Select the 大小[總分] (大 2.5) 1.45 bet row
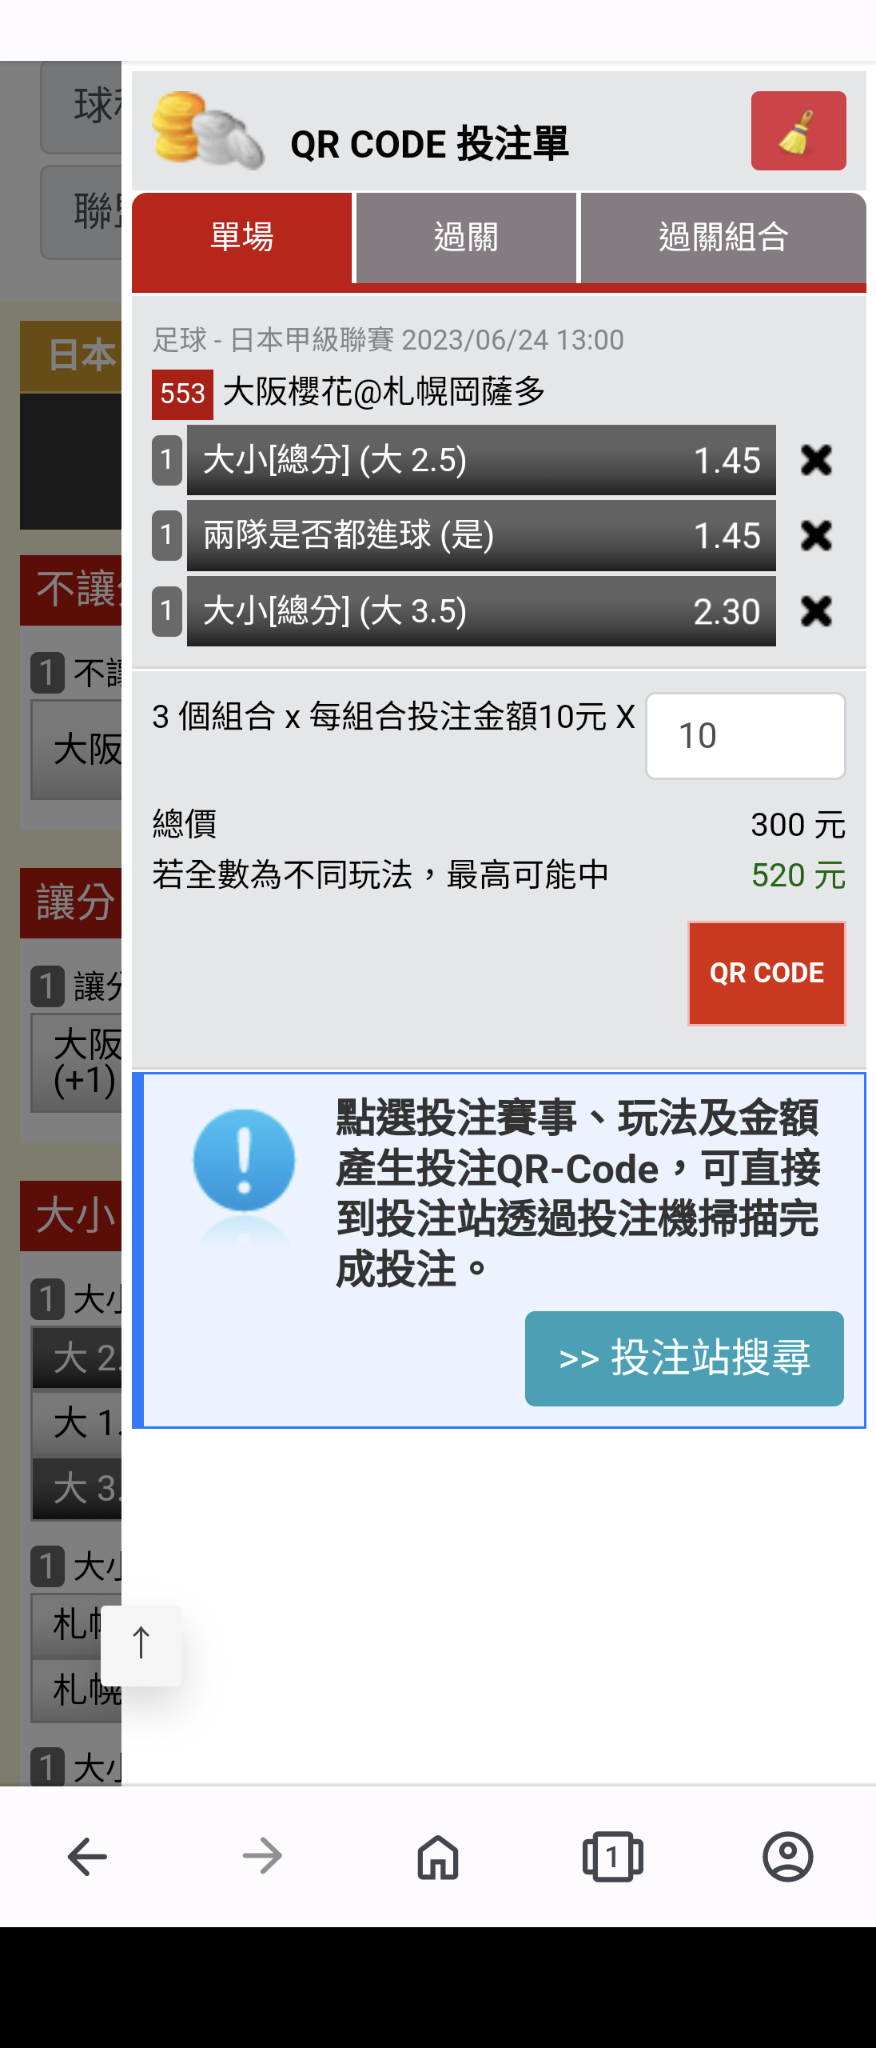This screenshot has width=876, height=2048. tap(481, 460)
